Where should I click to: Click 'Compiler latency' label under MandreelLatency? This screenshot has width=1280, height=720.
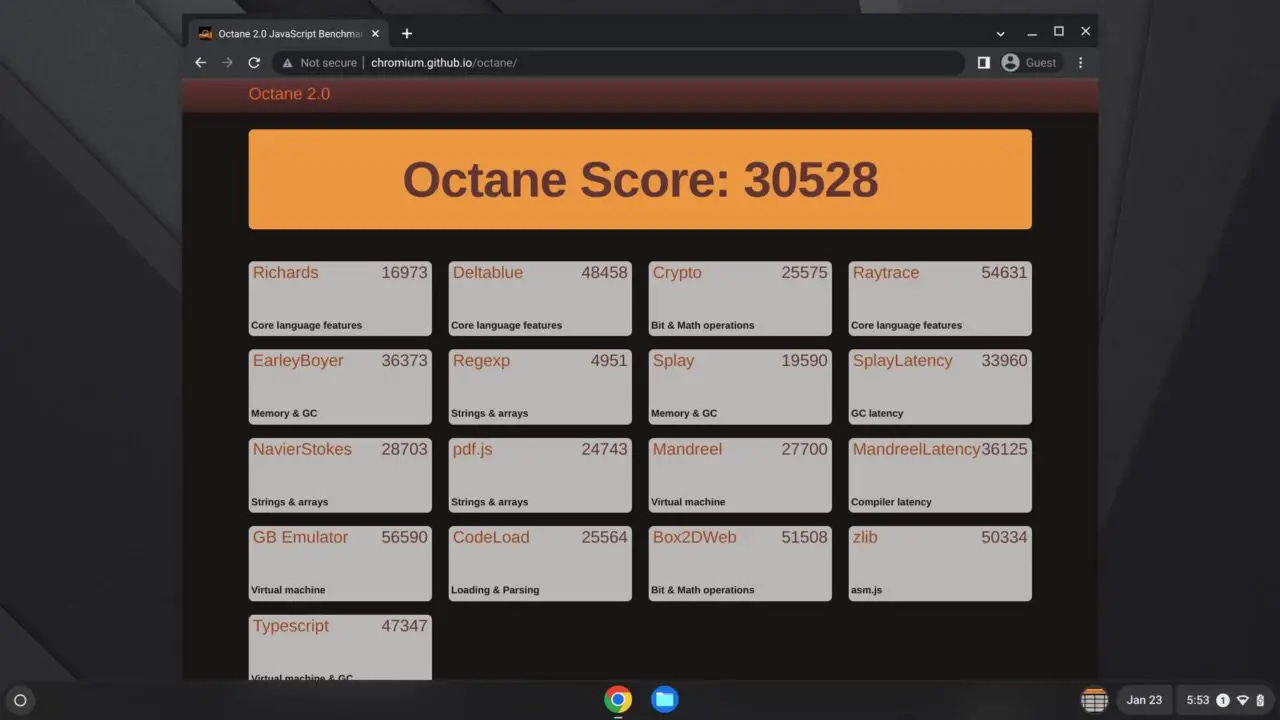pos(891,502)
